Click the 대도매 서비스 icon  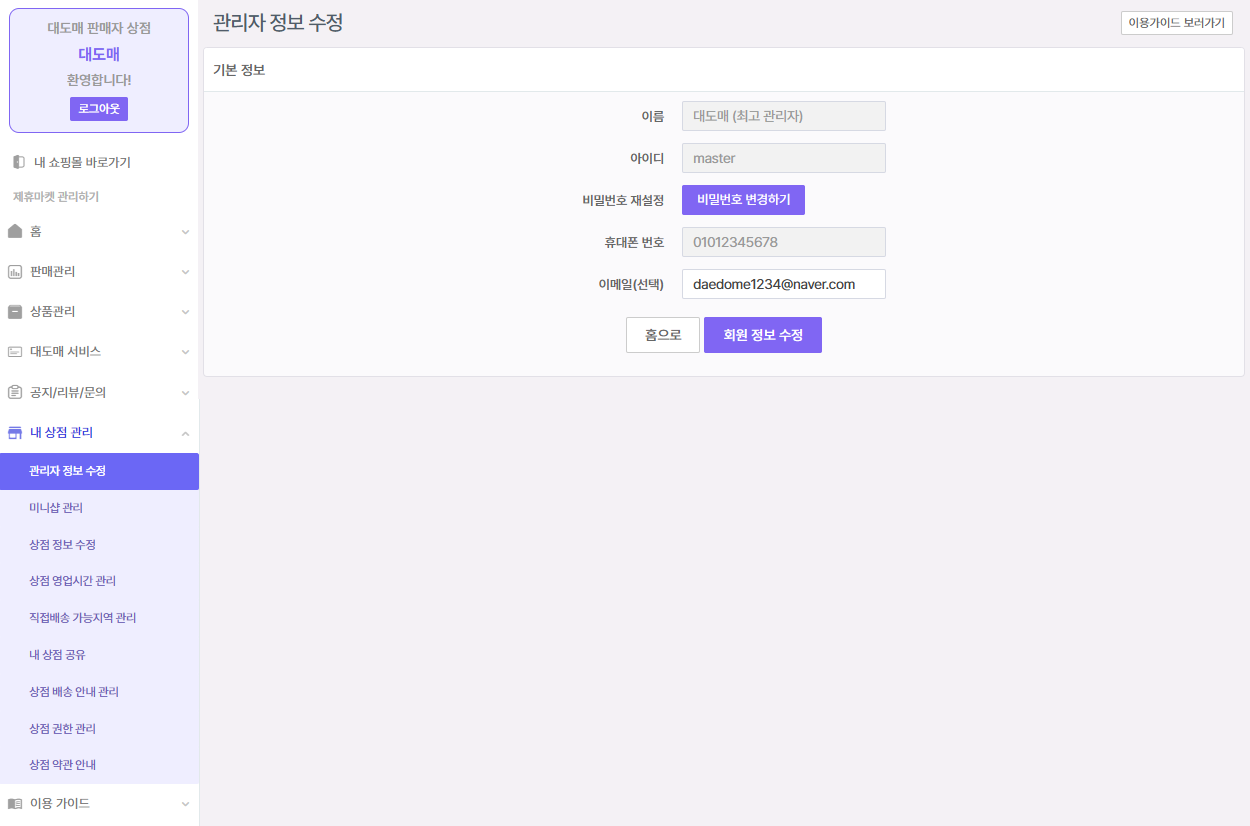(15, 352)
